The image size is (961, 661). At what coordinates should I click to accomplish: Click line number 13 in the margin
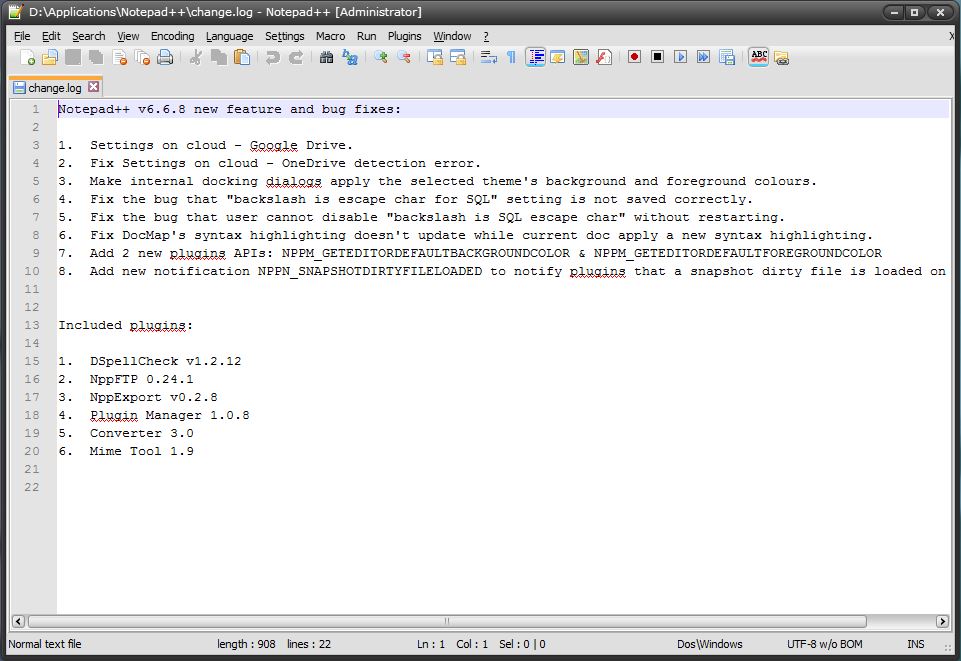point(32,325)
